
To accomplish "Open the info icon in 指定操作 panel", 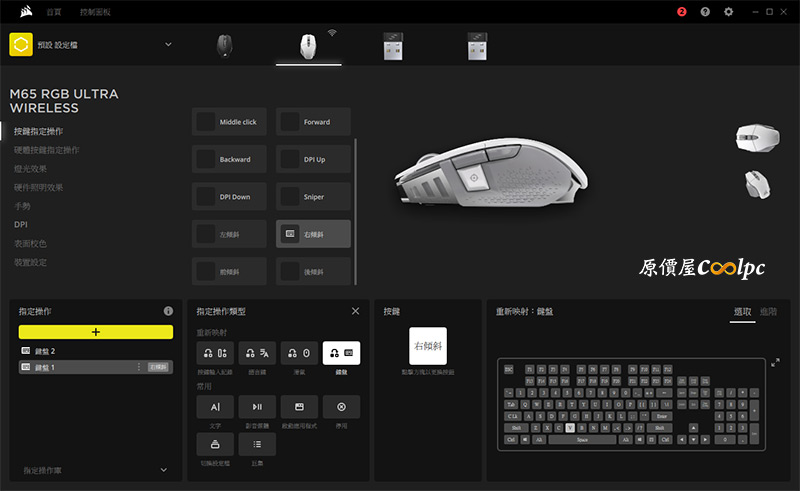I will [168, 311].
